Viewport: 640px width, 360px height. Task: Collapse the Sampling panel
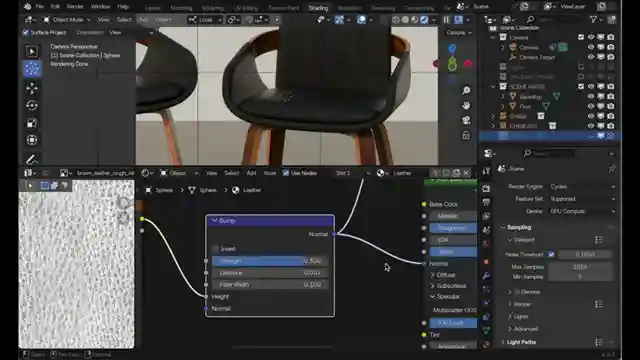coord(503,227)
